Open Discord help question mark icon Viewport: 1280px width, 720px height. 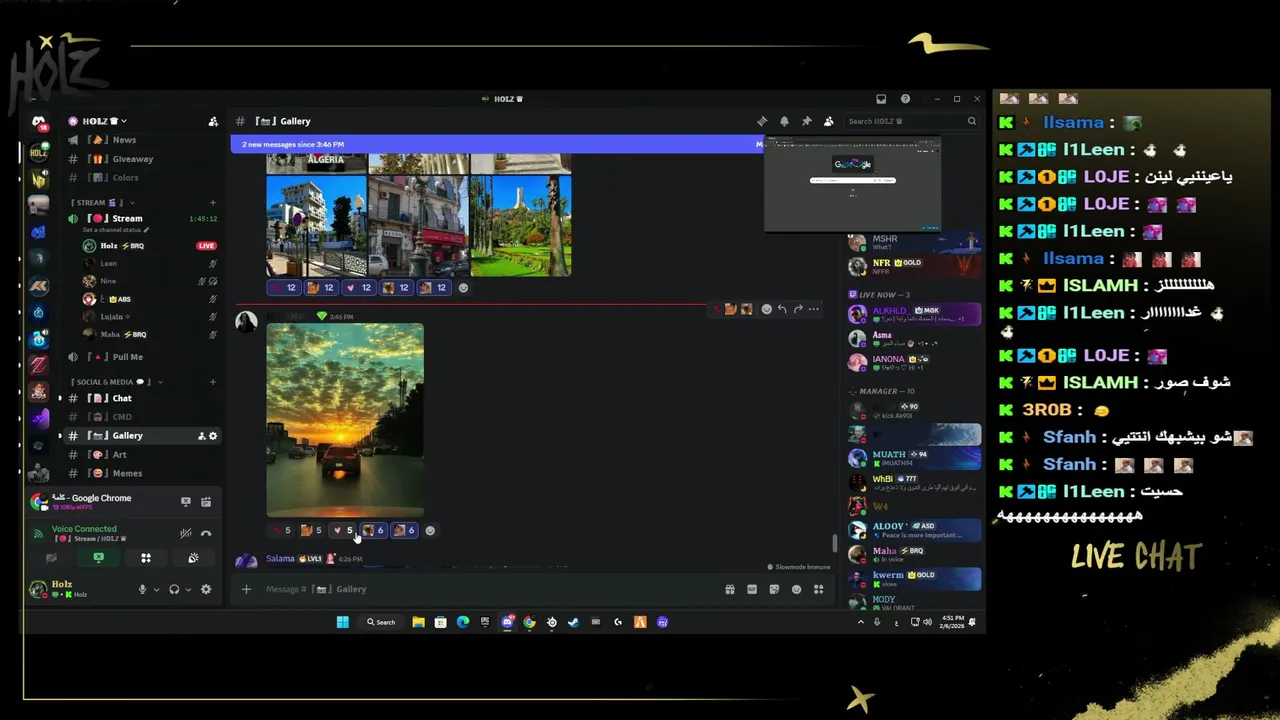905,99
